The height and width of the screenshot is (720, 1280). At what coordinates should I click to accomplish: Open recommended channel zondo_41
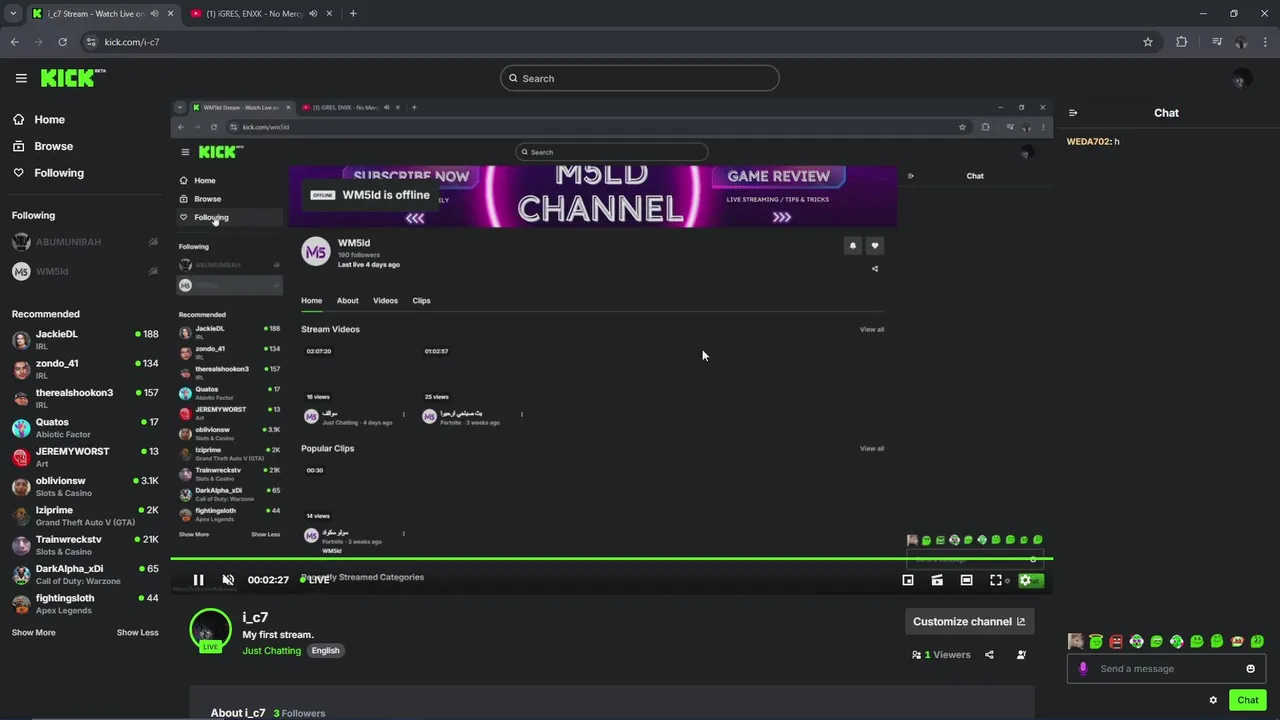click(85, 369)
